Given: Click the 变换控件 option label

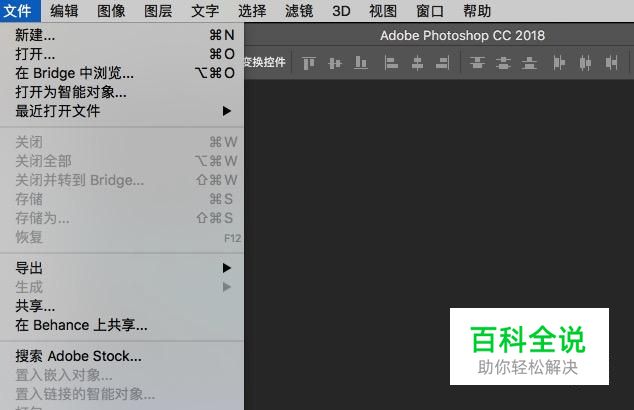Looking at the screenshot, I should pyautogui.click(x=265, y=62).
